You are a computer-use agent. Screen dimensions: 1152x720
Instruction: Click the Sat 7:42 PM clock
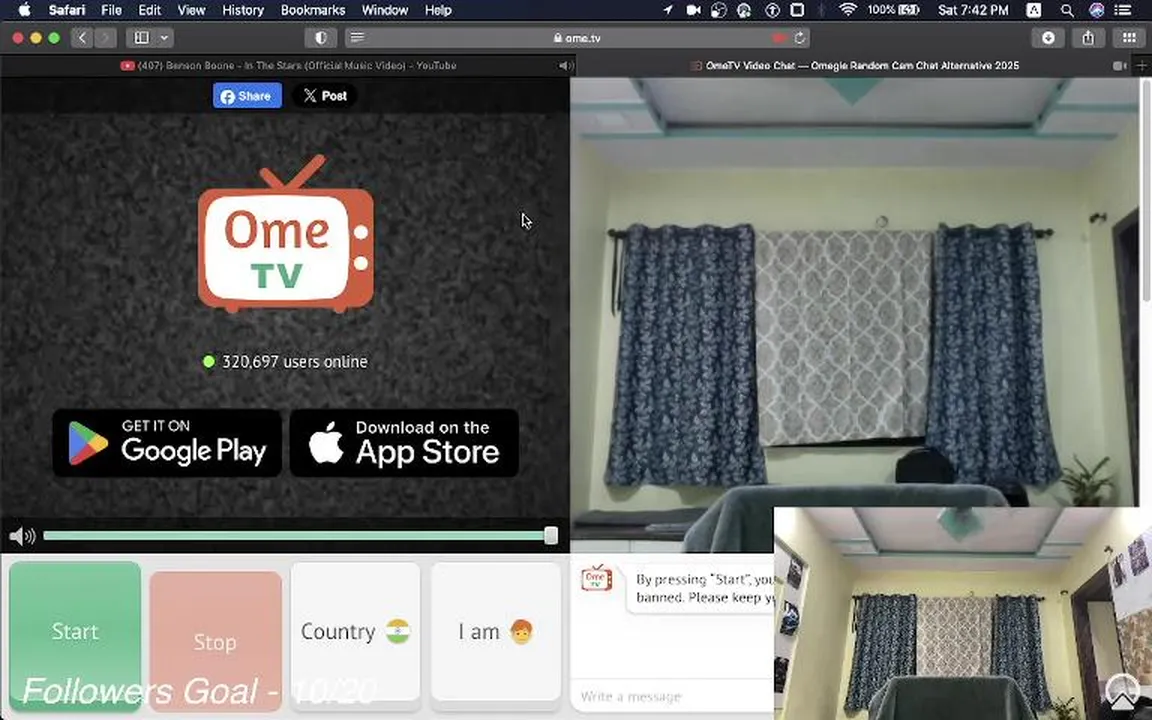point(973,10)
